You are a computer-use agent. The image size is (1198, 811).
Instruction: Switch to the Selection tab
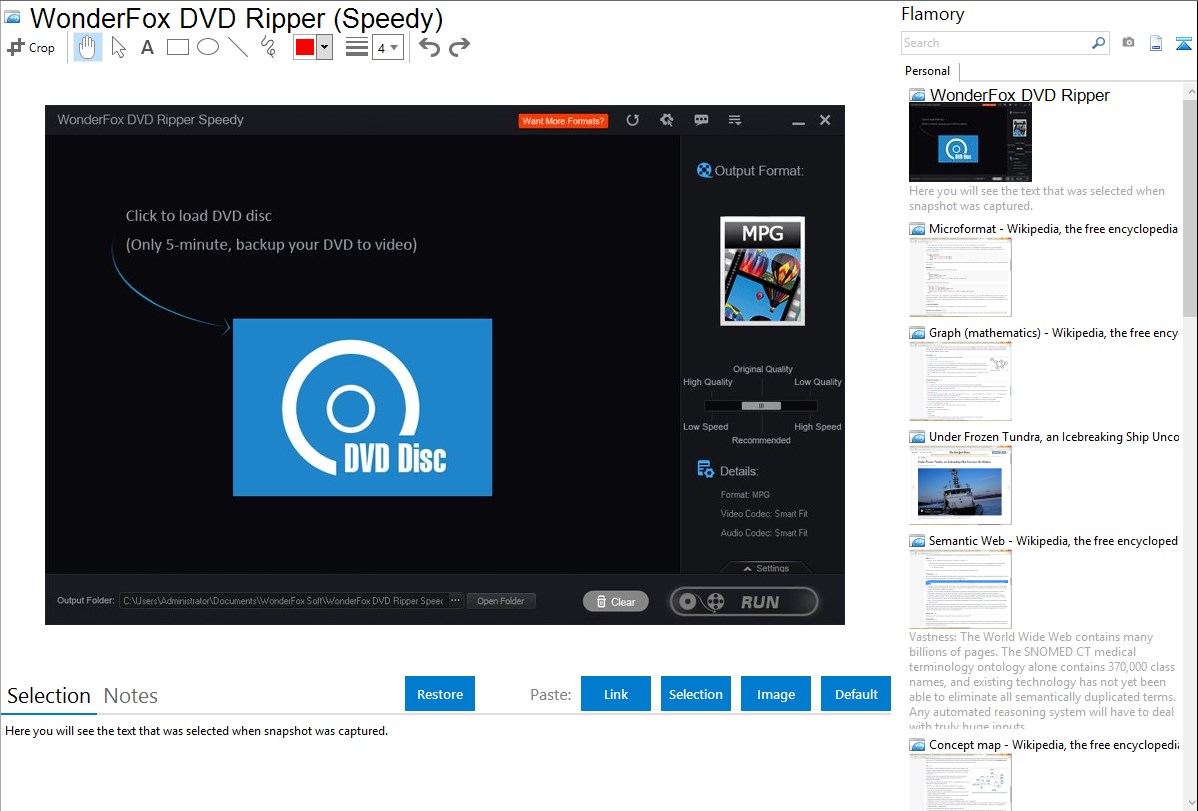coord(49,696)
